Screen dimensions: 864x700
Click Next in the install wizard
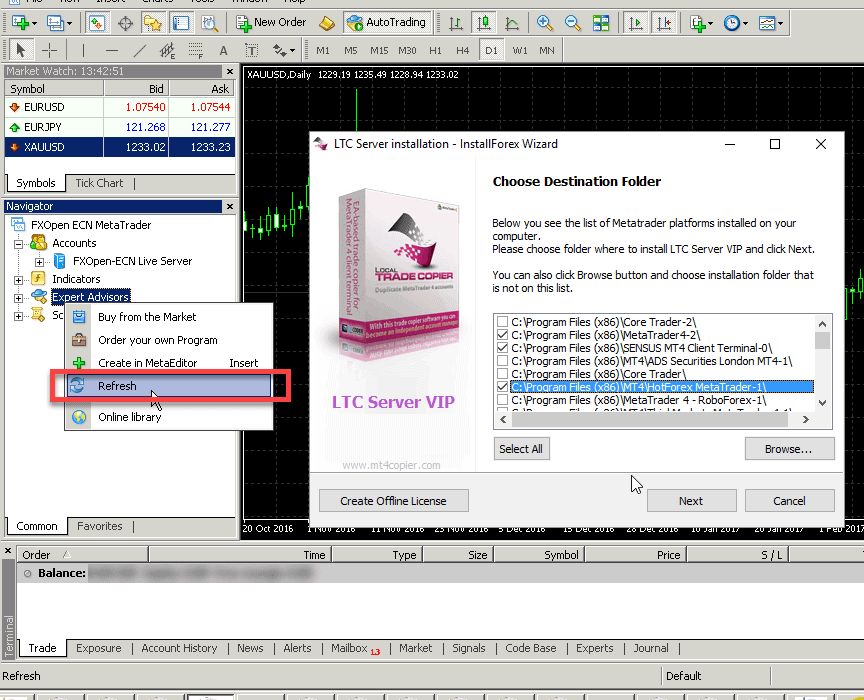point(691,500)
